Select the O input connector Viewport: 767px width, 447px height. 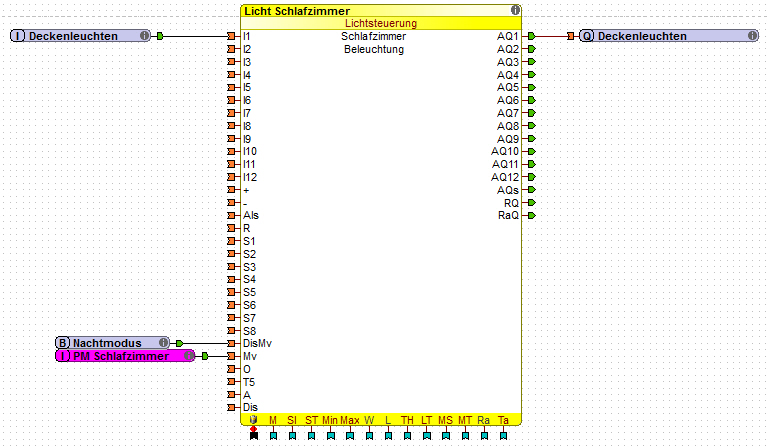[x=231, y=369]
